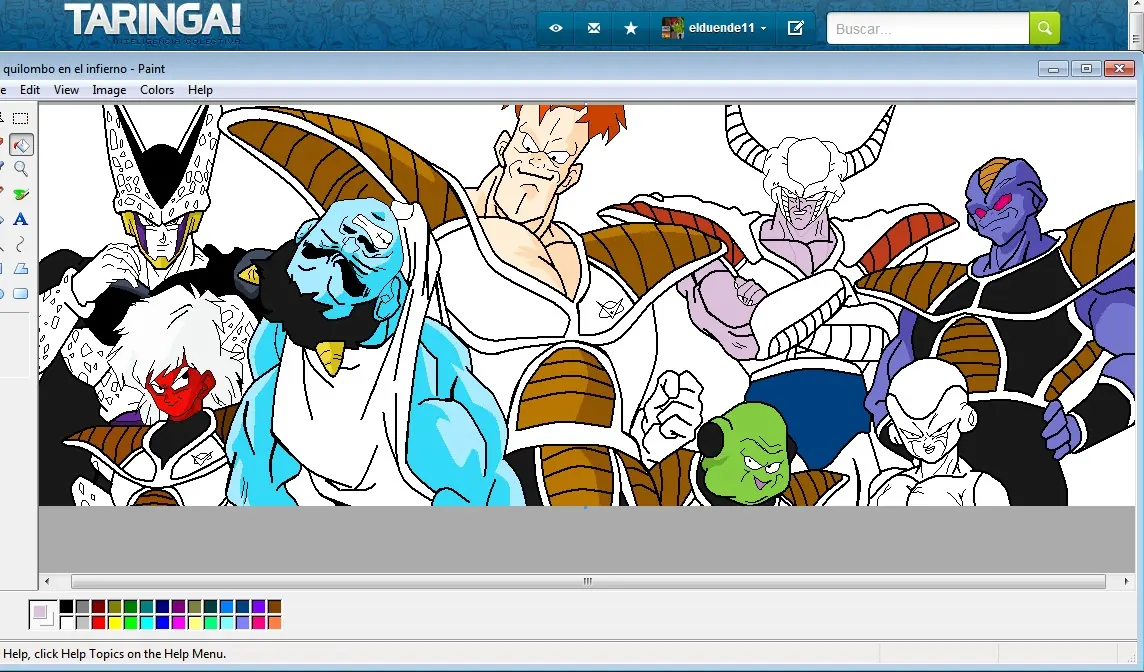Focus the Buscar search field
Image resolution: width=1144 pixels, height=672 pixels.
pyautogui.click(x=928, y=28)
